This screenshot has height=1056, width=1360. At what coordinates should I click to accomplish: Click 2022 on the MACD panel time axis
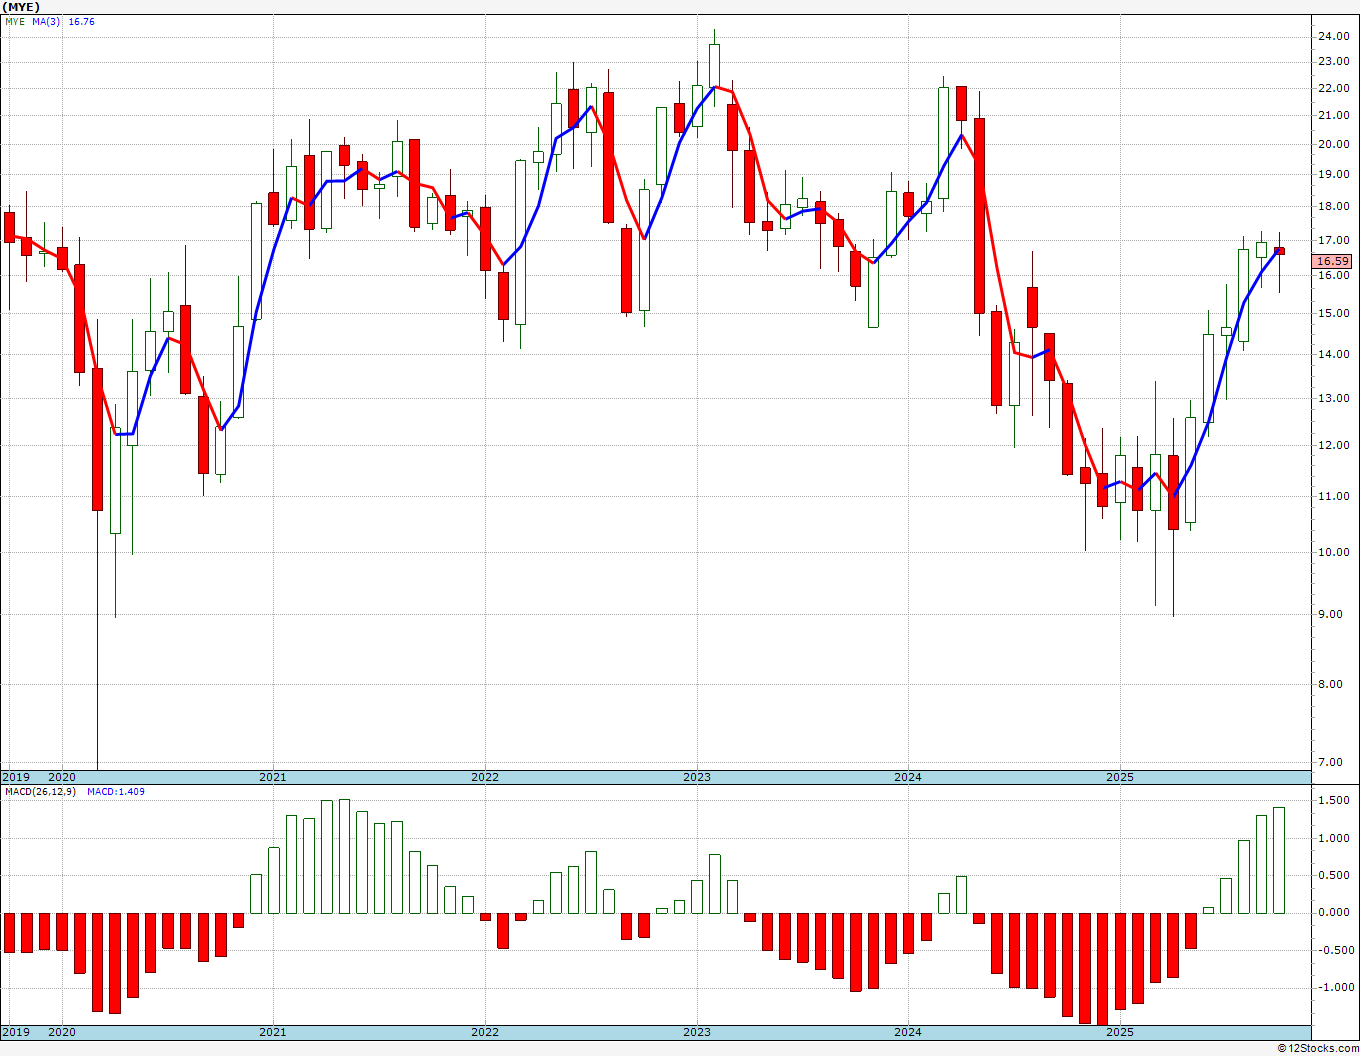(x=485, y=1032)
